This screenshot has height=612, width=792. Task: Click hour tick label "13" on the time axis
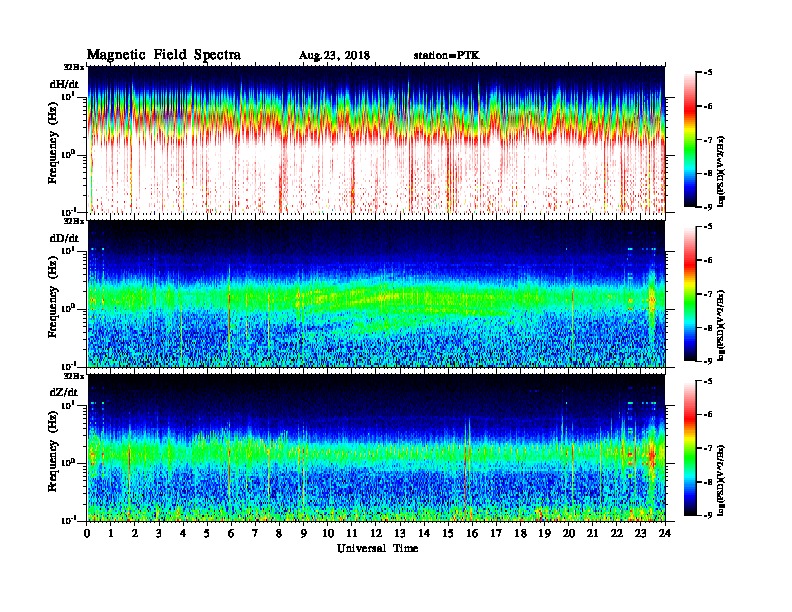coord(400,533)
